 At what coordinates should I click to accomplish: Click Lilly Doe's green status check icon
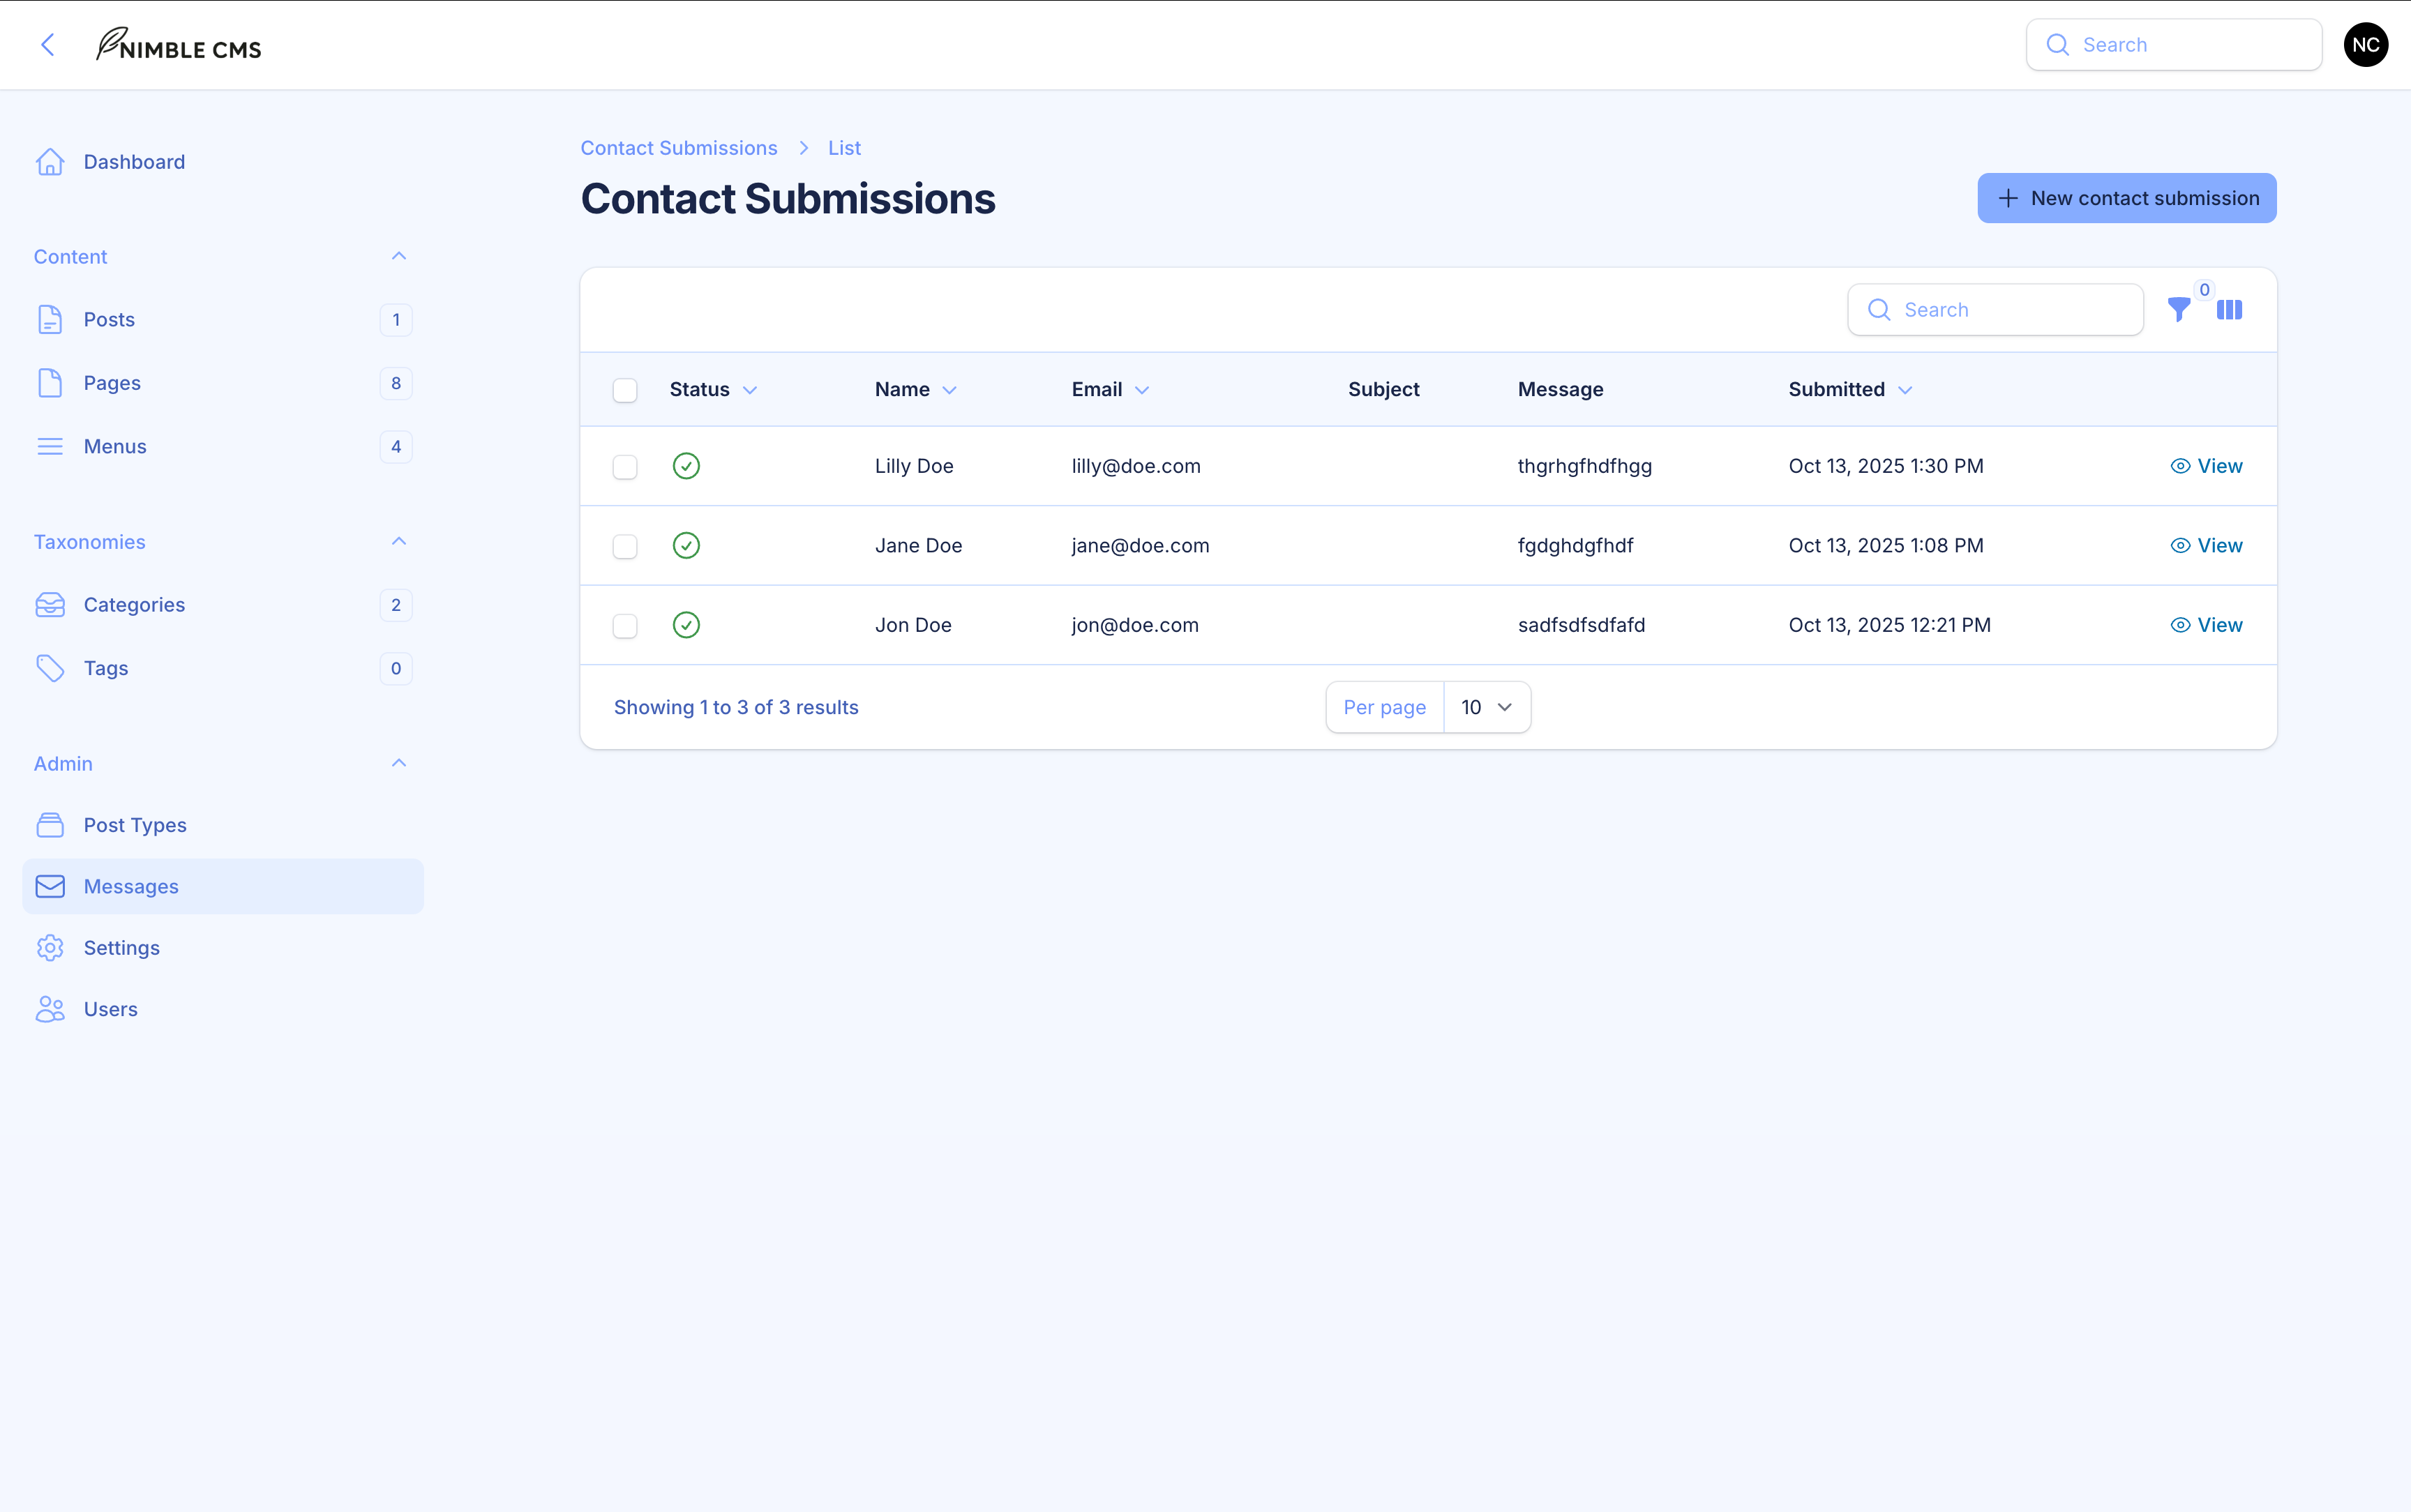(686, 466)
